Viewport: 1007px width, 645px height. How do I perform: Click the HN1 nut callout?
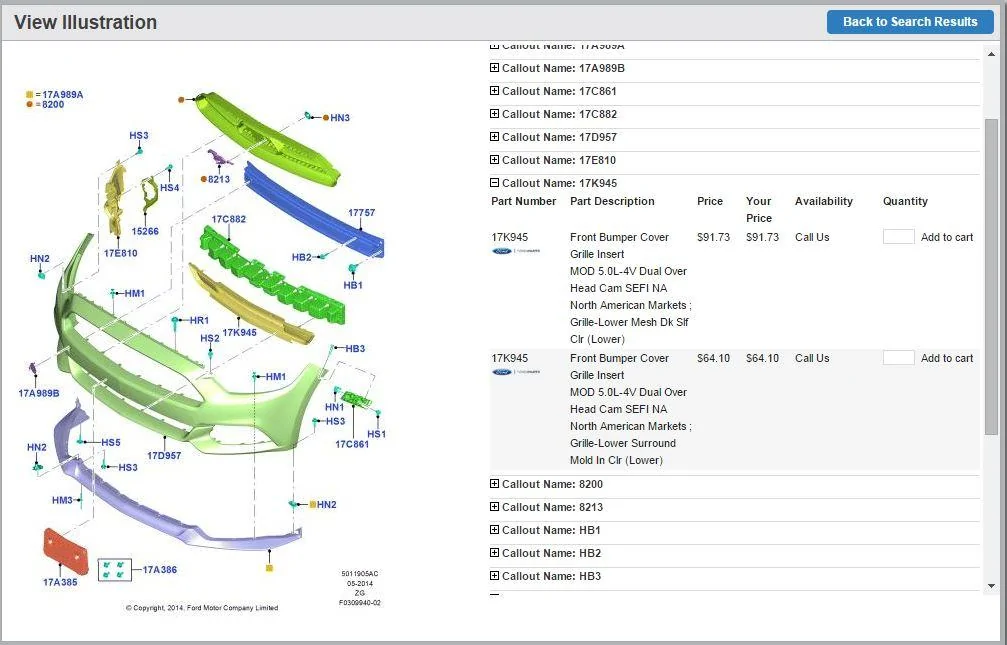334,407
